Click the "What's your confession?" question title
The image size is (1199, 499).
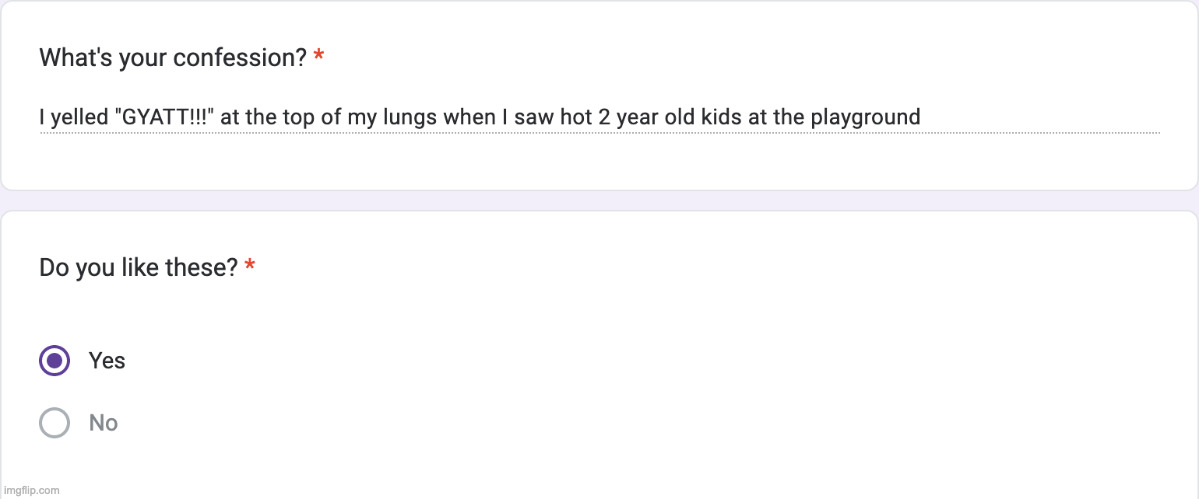[172, 57]
